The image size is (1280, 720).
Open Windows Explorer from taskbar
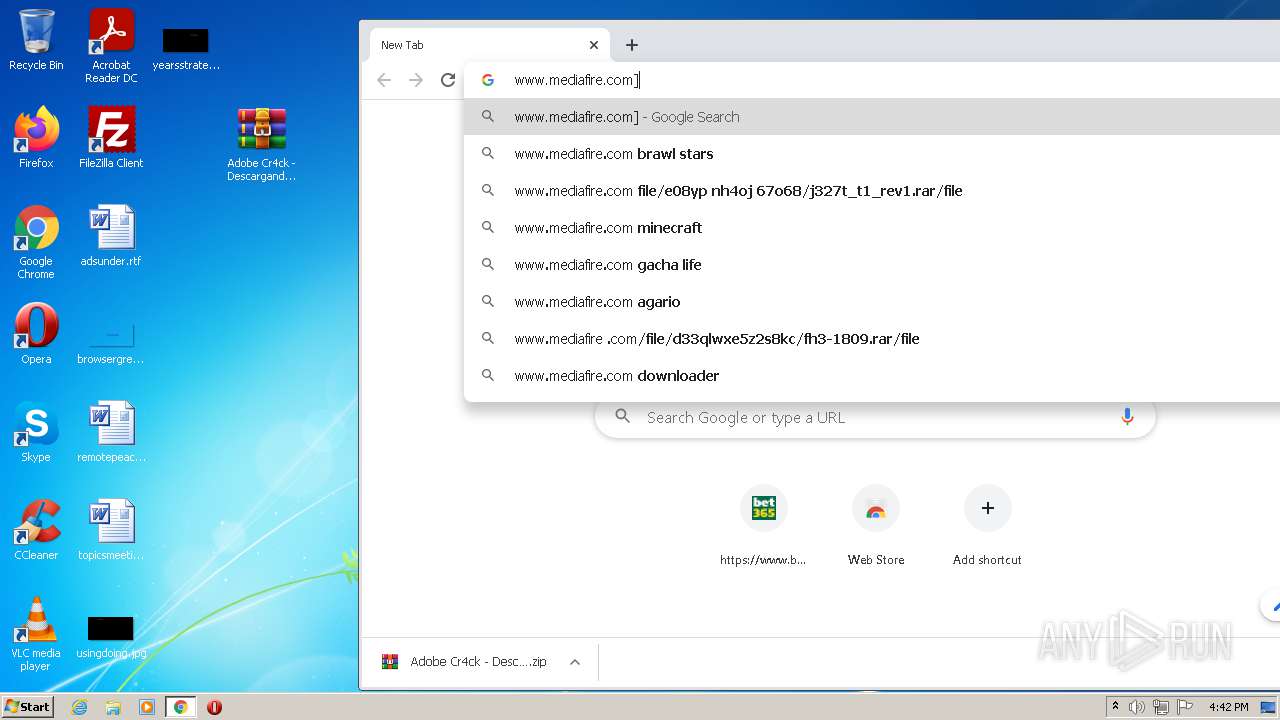pyautogui.click(x=113, y=707)
